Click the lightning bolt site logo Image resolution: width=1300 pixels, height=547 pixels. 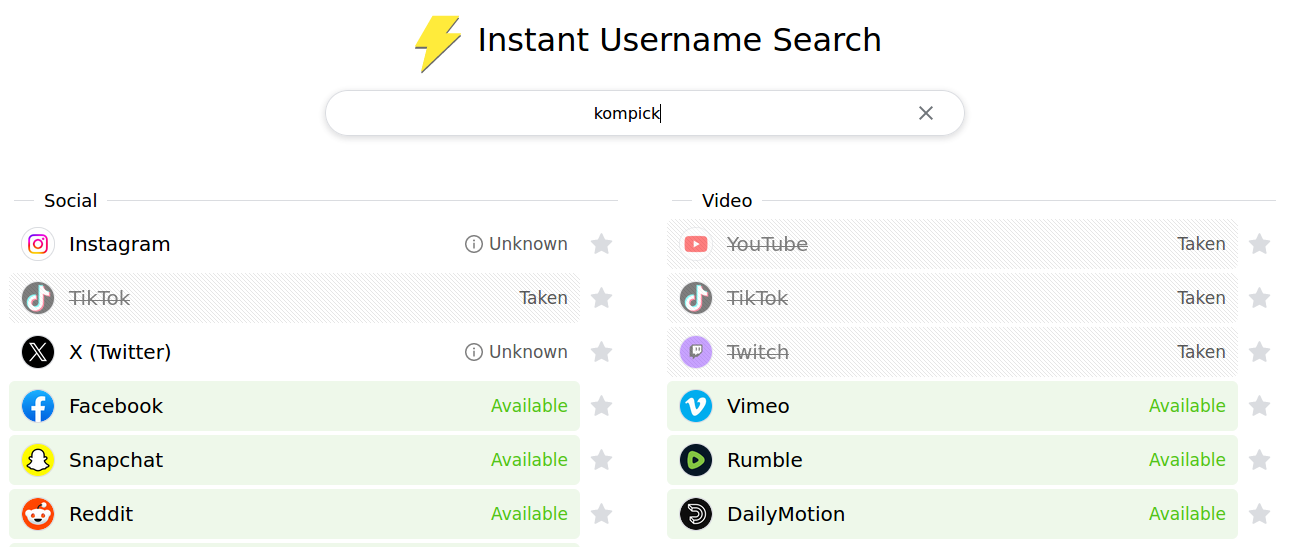coord(438,44)
